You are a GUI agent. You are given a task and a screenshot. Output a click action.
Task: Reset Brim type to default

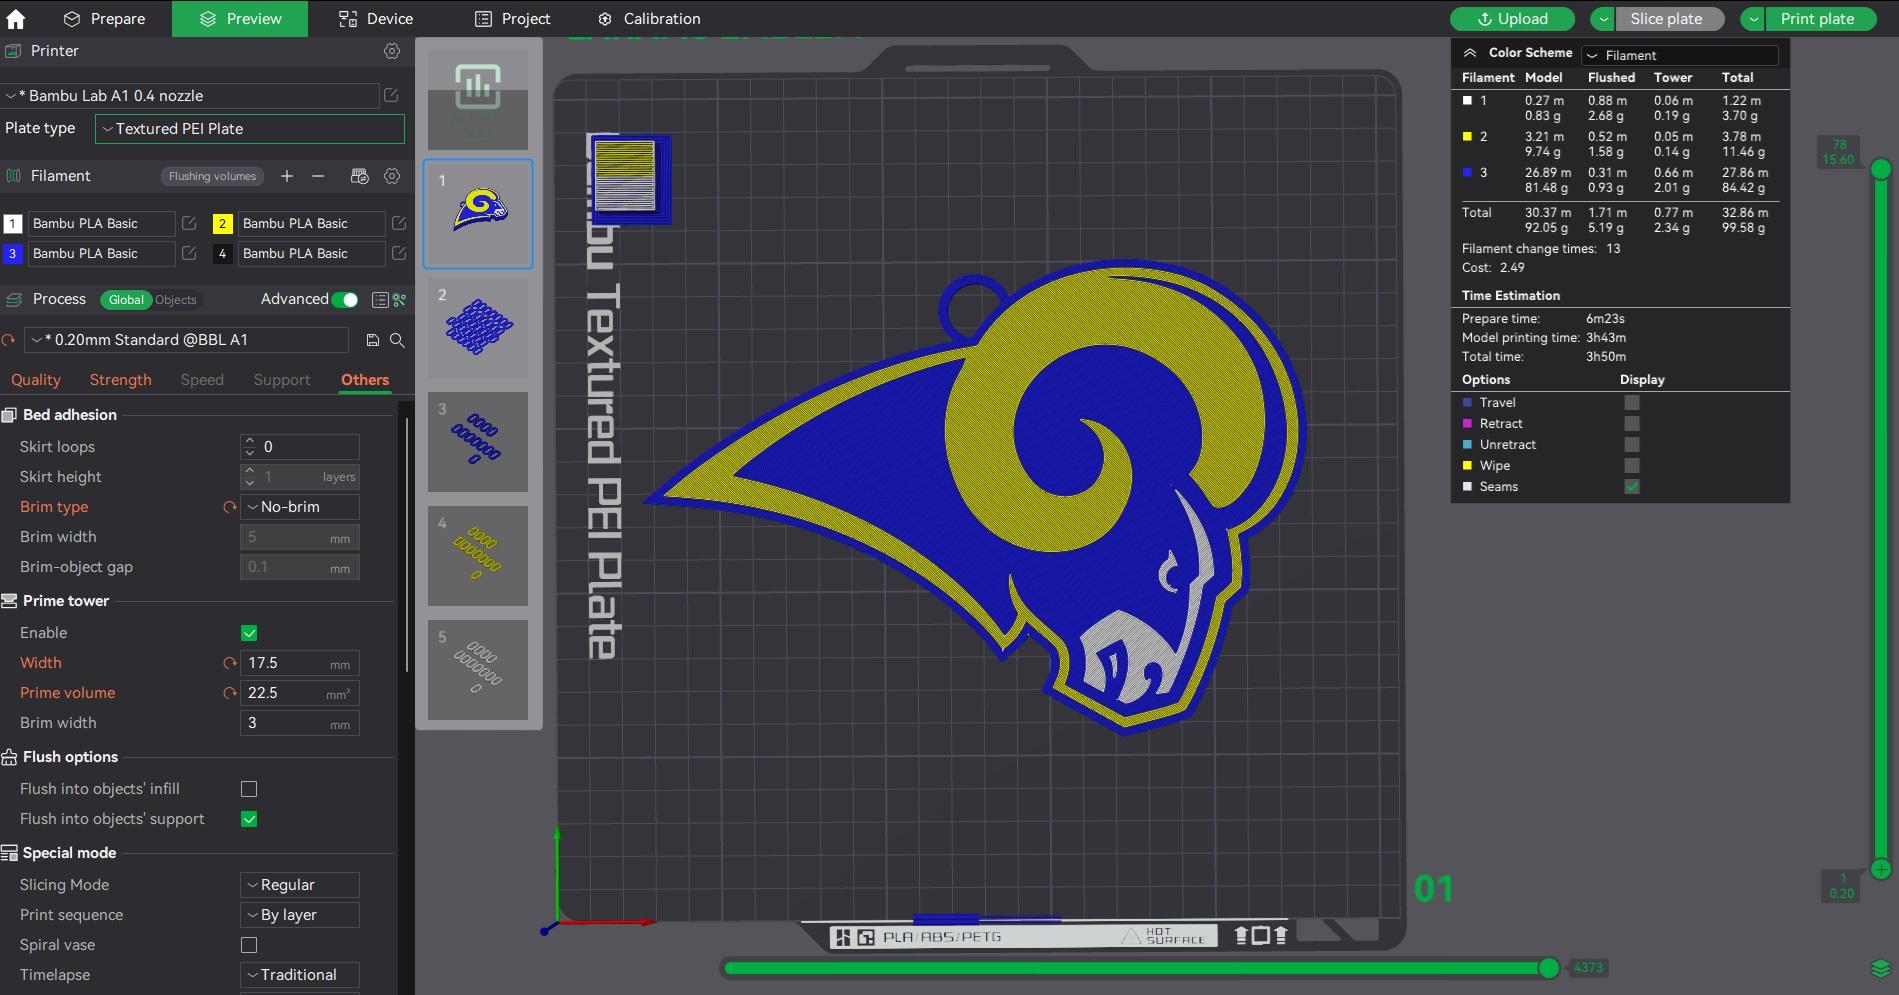tap(229, 507)
